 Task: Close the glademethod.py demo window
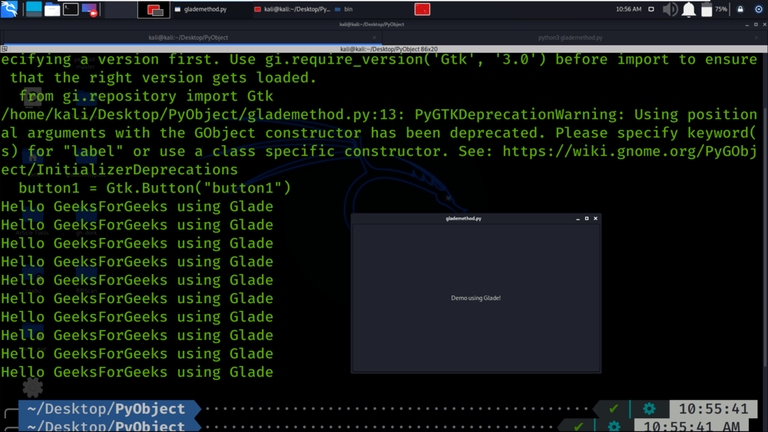point(596,218)
